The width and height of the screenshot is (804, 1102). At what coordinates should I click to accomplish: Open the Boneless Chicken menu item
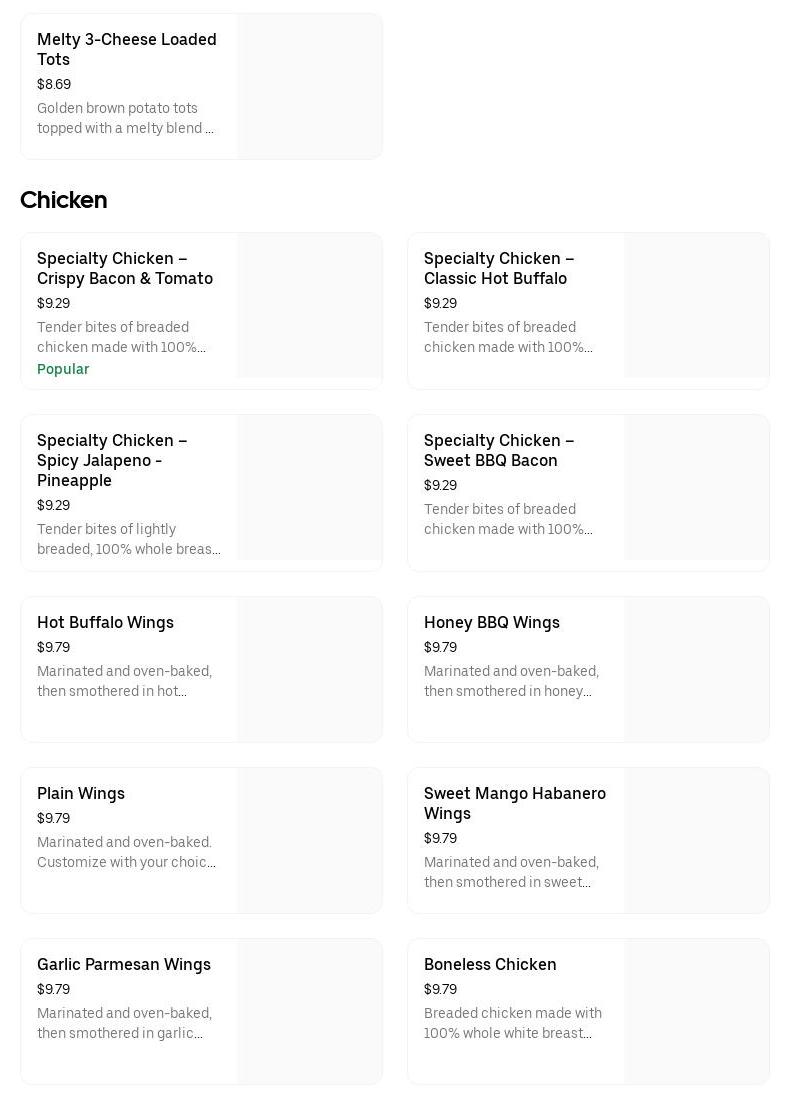click(x=490, y=964)
